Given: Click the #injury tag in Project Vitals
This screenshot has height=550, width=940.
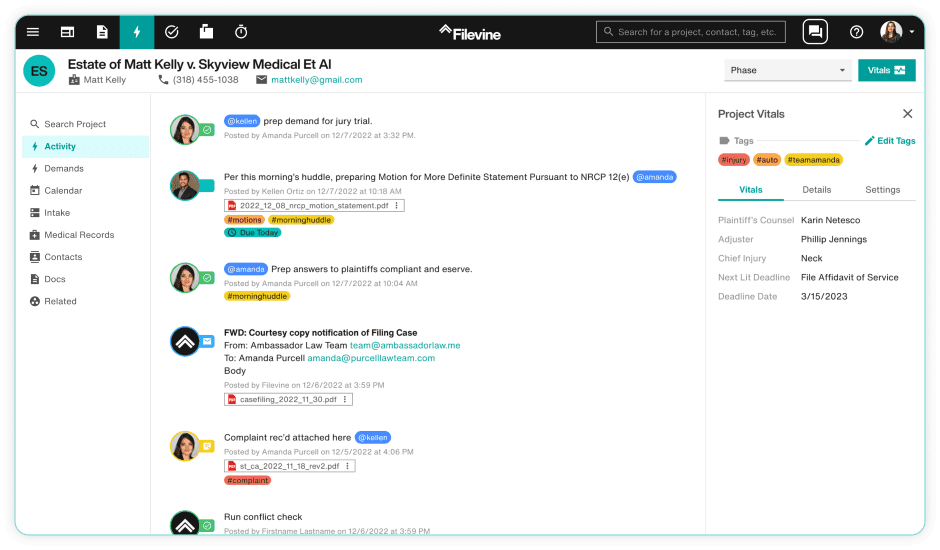Looking at the screenshot, I should point(734,160).
